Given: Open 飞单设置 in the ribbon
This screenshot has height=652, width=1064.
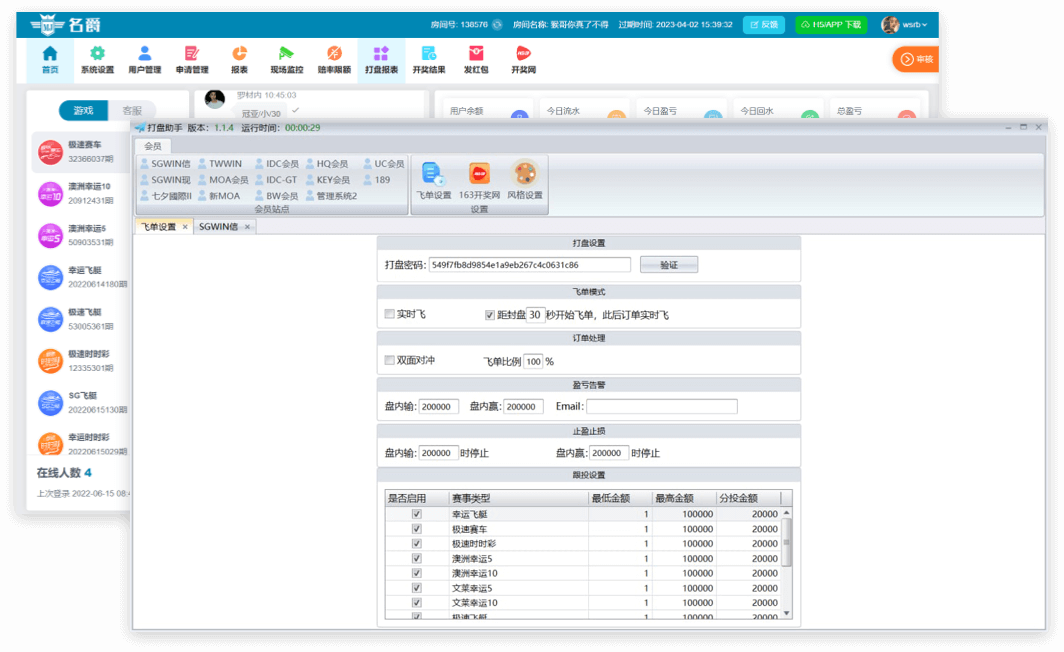Looking at the screenshot, I should 433,180.
